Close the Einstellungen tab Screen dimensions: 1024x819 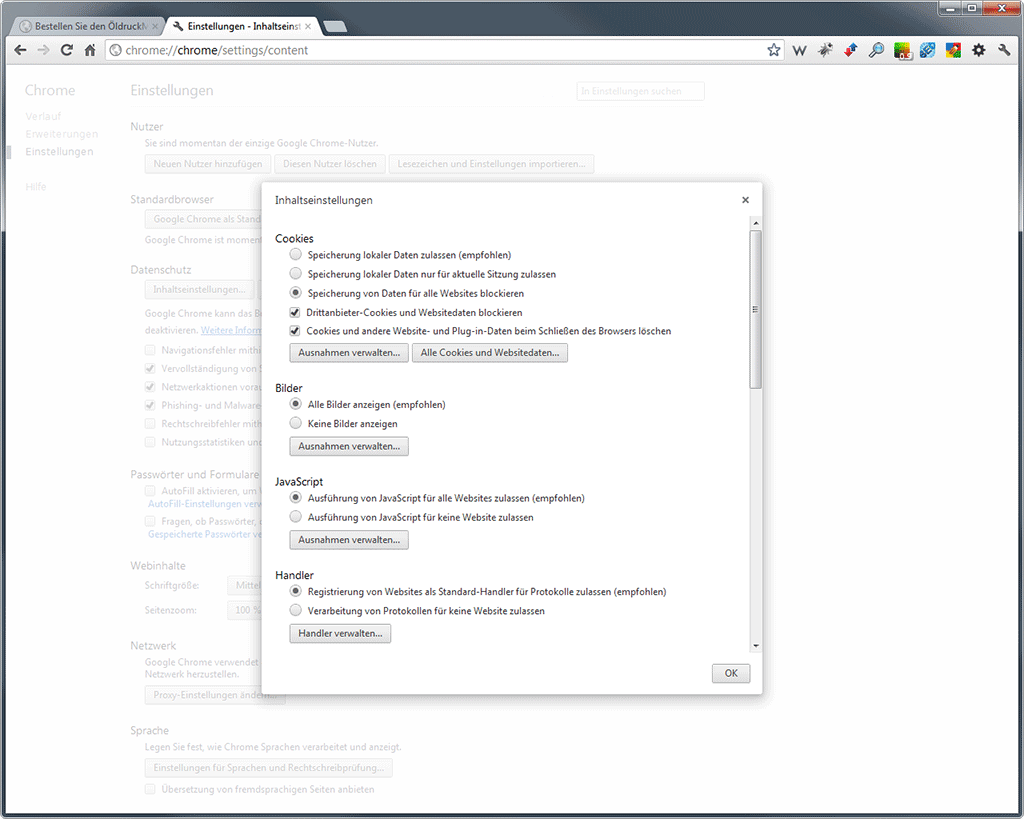tap(308, 27)
